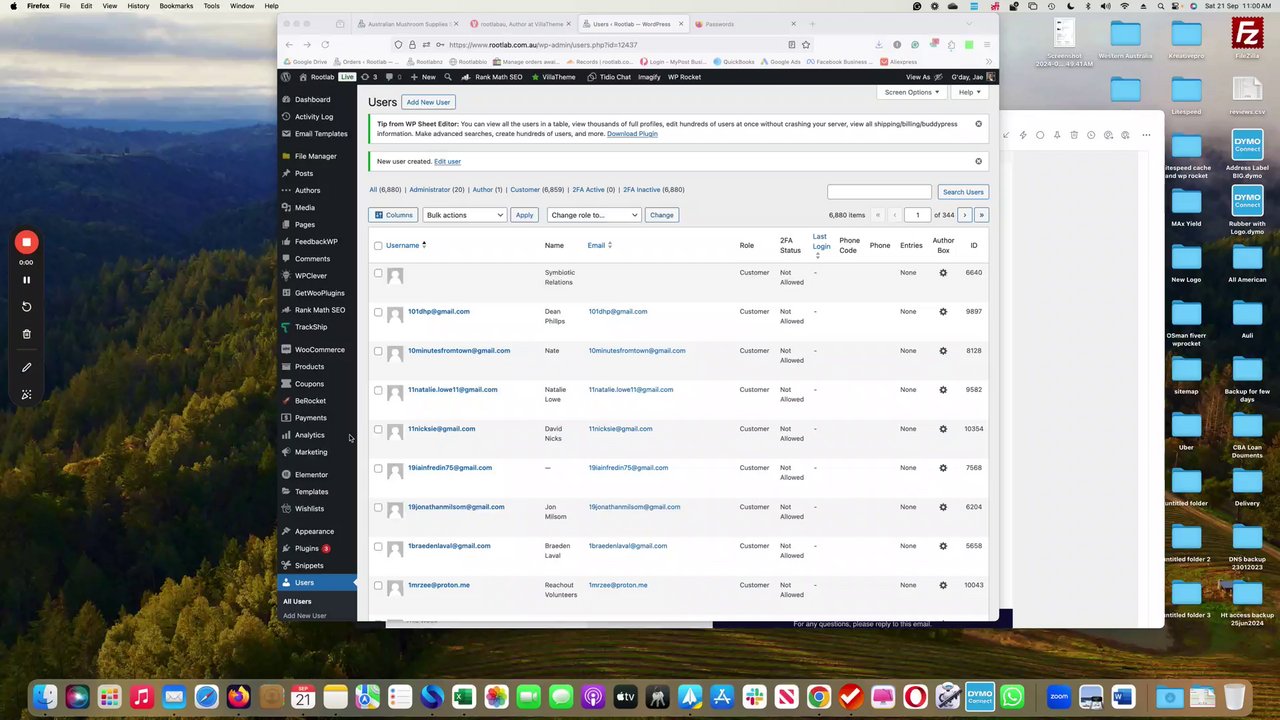
Task: Sort the table by Last Login column
Action: point(821,245)
